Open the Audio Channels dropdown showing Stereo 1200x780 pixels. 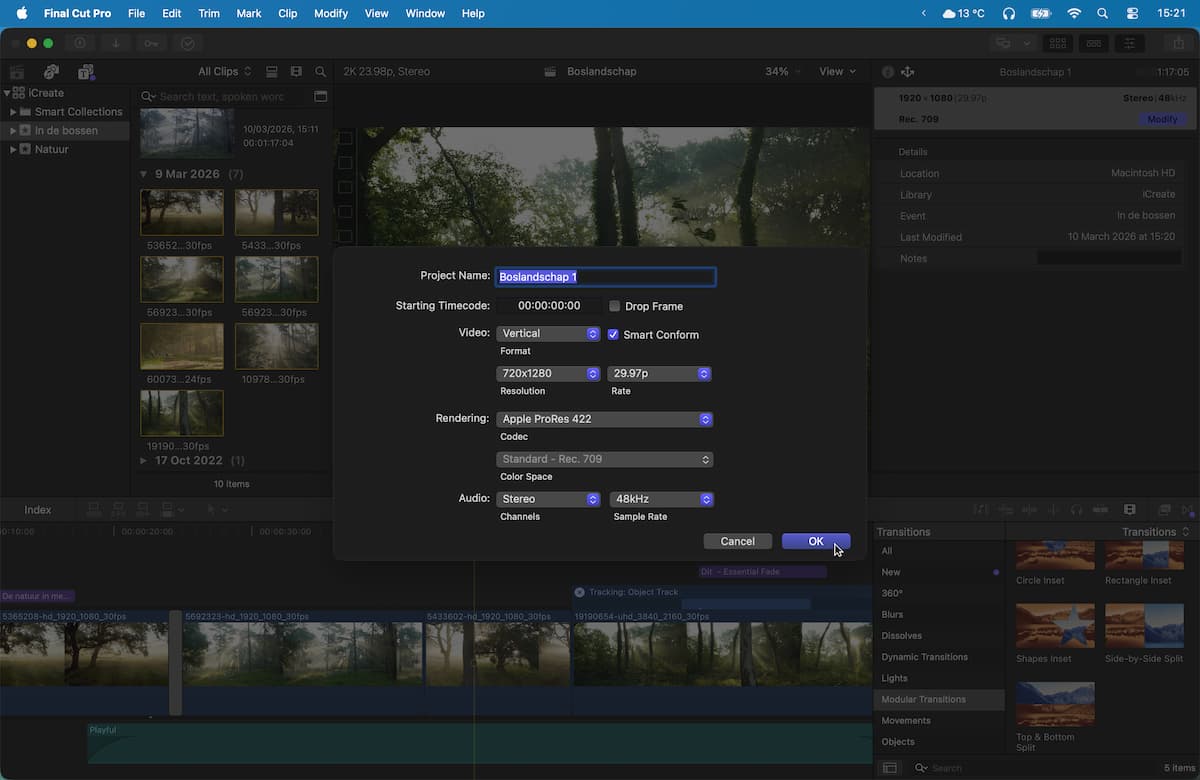point(548,499)
